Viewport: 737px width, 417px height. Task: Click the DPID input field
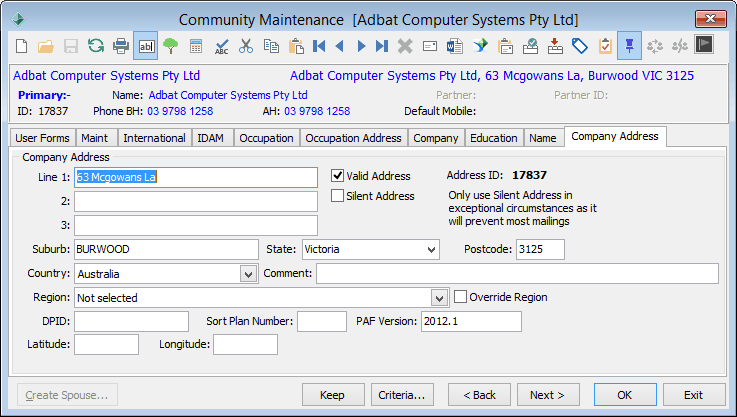point(131,321)
